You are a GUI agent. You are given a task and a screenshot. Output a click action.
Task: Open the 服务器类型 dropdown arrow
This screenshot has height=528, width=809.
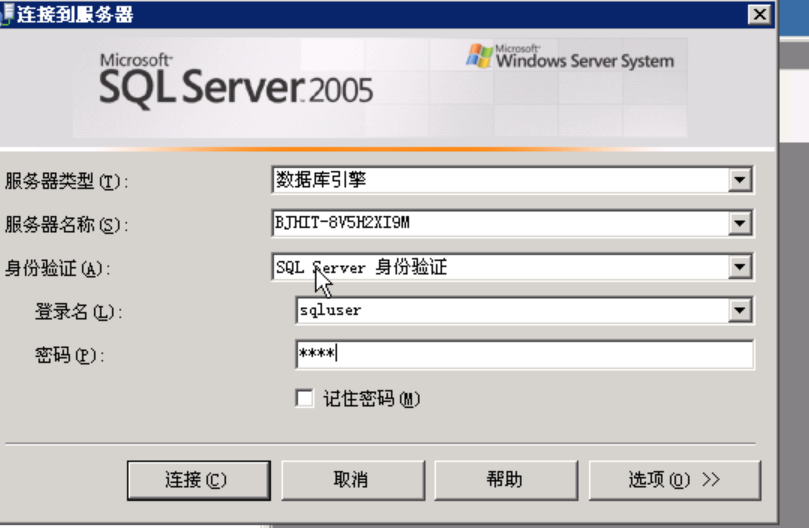pos(740,180)
